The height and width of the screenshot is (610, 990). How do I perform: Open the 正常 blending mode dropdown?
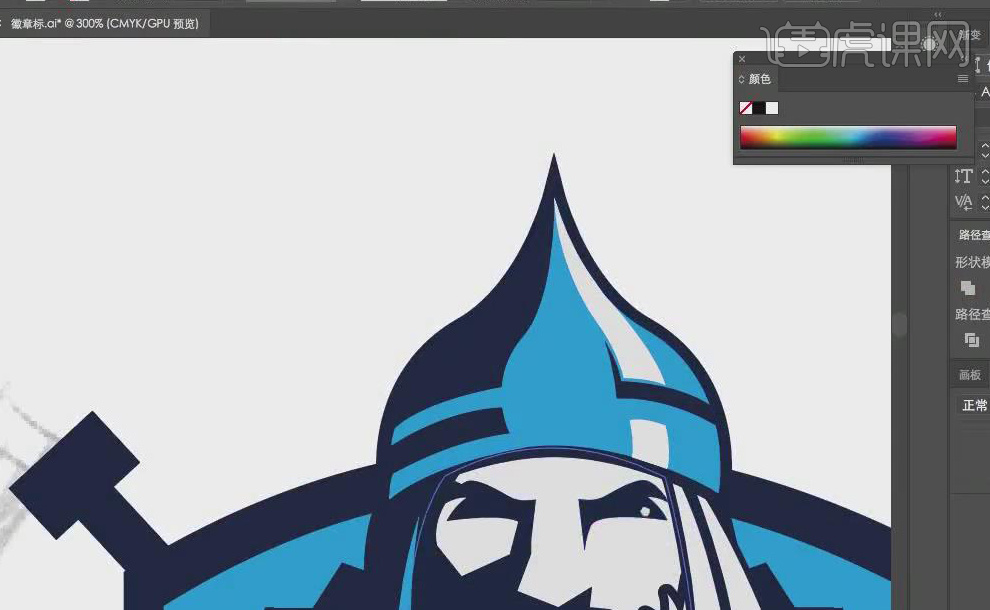tap(974, 405)
